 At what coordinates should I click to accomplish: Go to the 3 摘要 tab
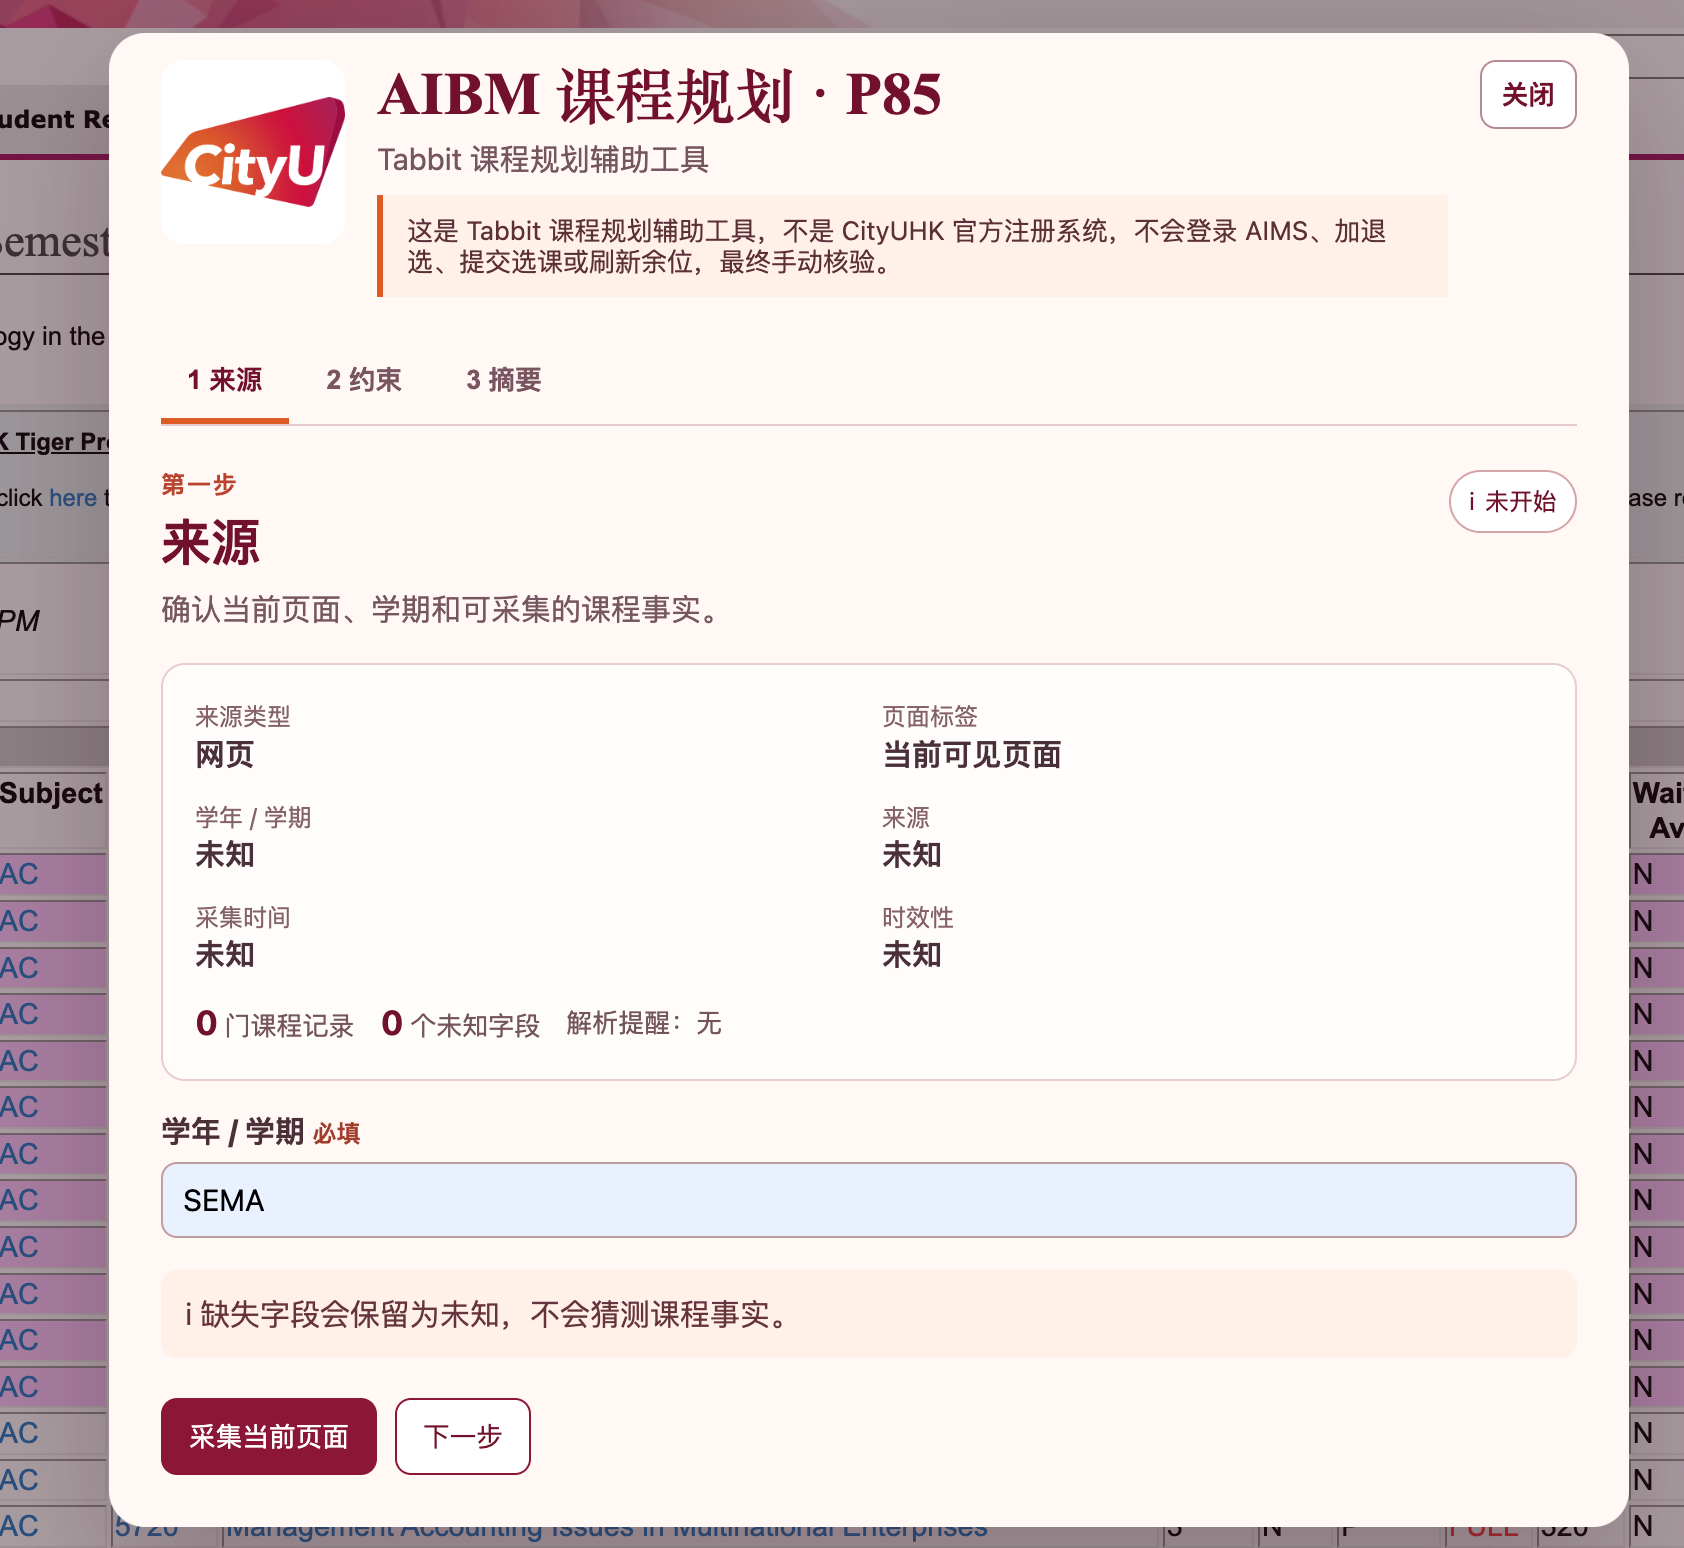coord(504,380)
